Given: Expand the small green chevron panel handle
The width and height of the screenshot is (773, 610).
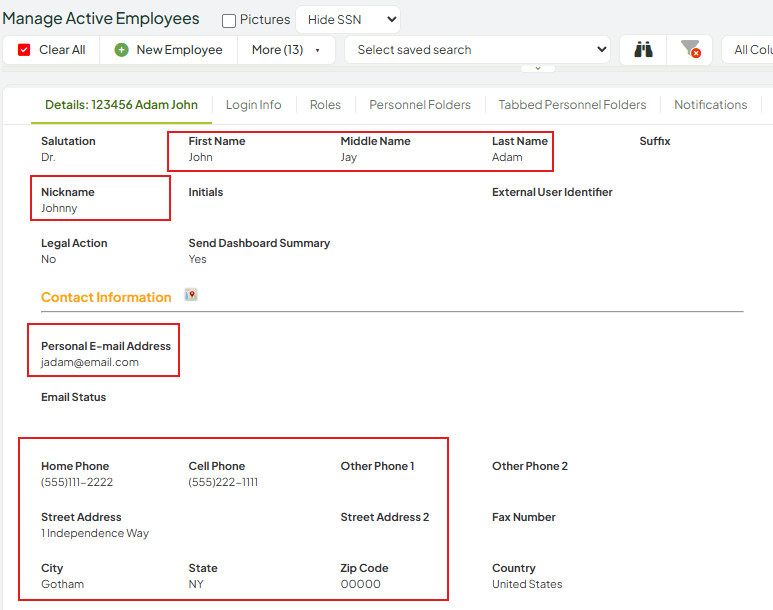Looking at the screenshot, I should [538, 68].
